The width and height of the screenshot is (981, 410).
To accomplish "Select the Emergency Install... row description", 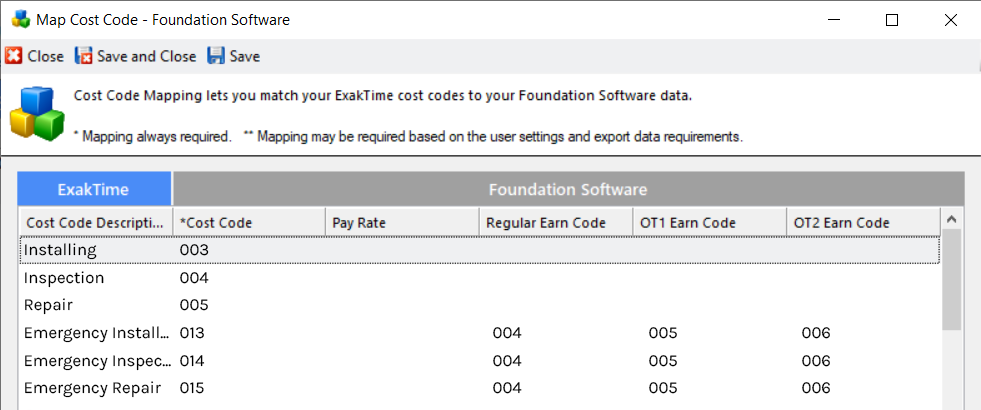I will pyautogui.click(x=96, y=332).
